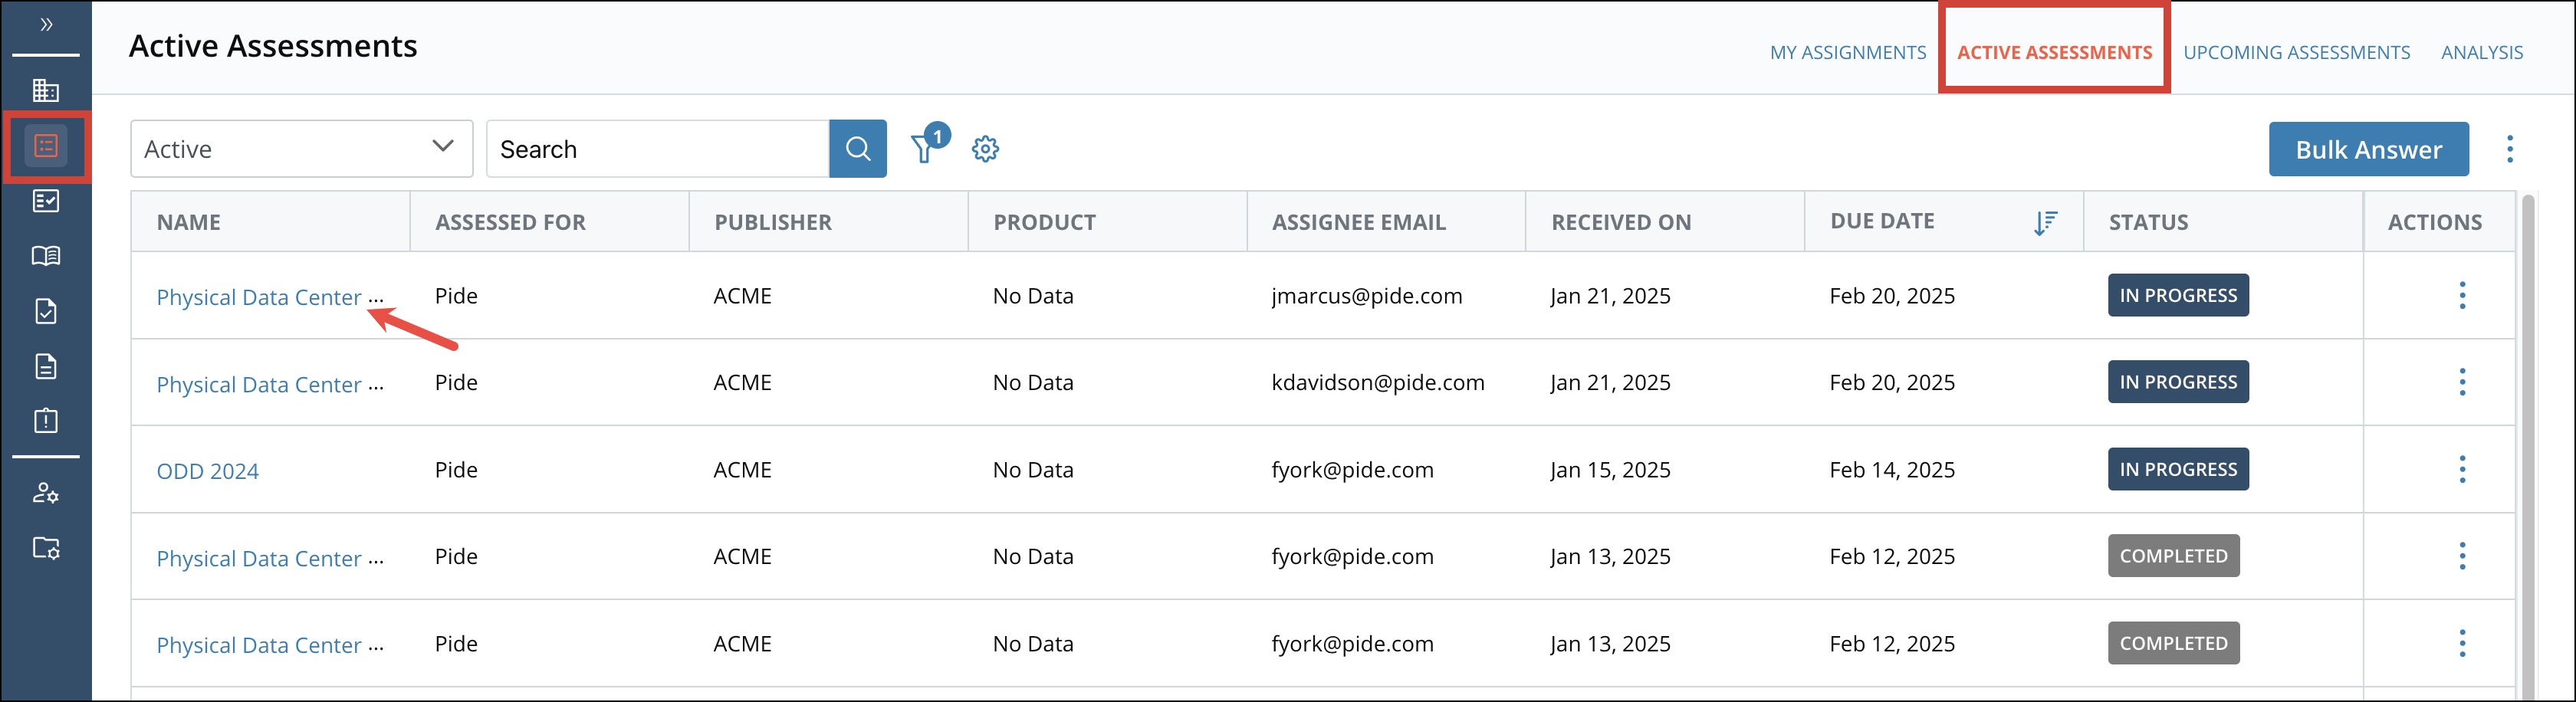Viewport: 2576px width, 702px height.
Task: Click the filter funnel icon with badge
Action: point(924,149)
